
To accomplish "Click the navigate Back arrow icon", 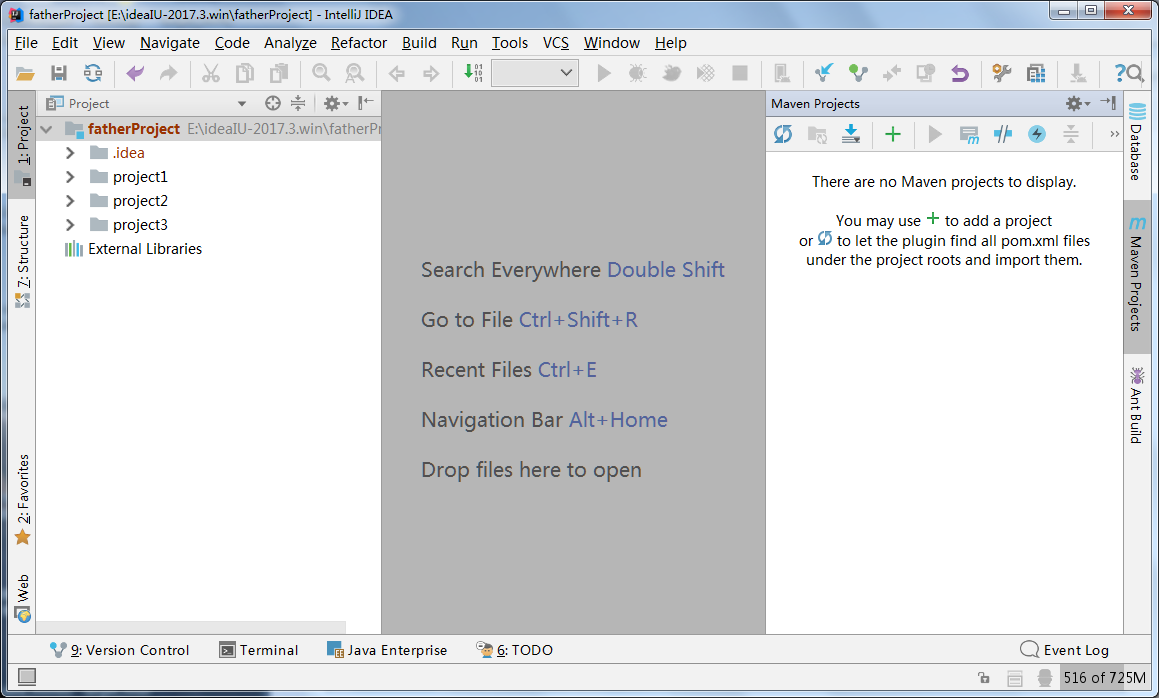I will click(x=397, y=73).
